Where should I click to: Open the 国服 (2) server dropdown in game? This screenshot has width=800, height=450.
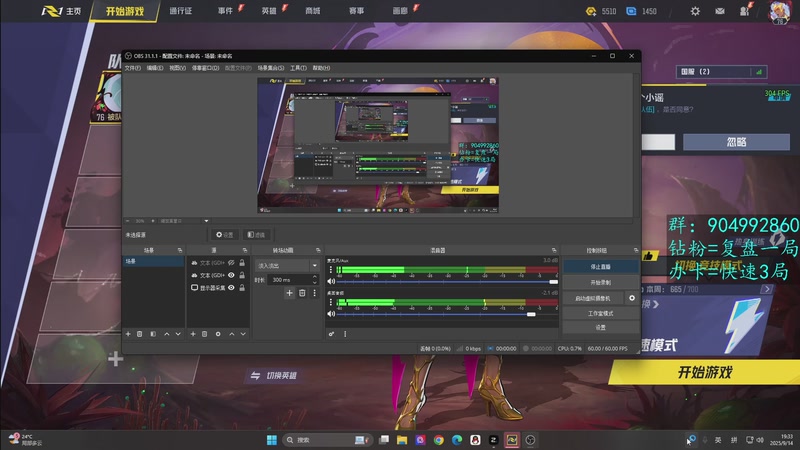point(721,72)
